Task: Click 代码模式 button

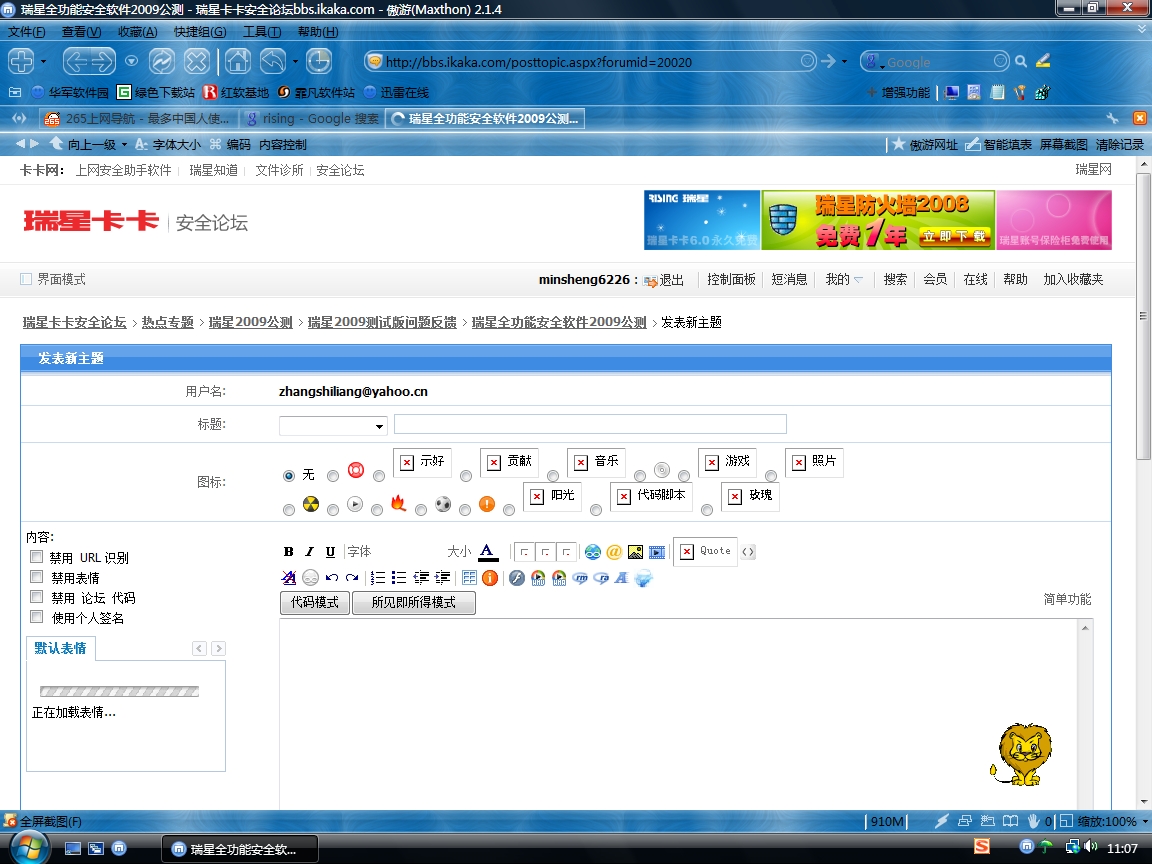Action: tap(314, 602)
